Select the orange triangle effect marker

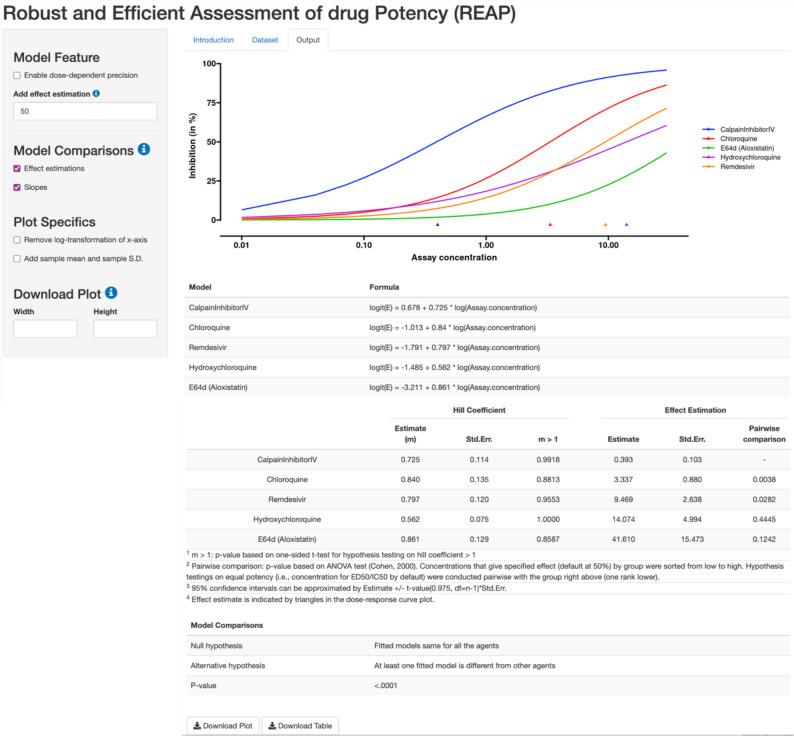[x=605, y=225]
